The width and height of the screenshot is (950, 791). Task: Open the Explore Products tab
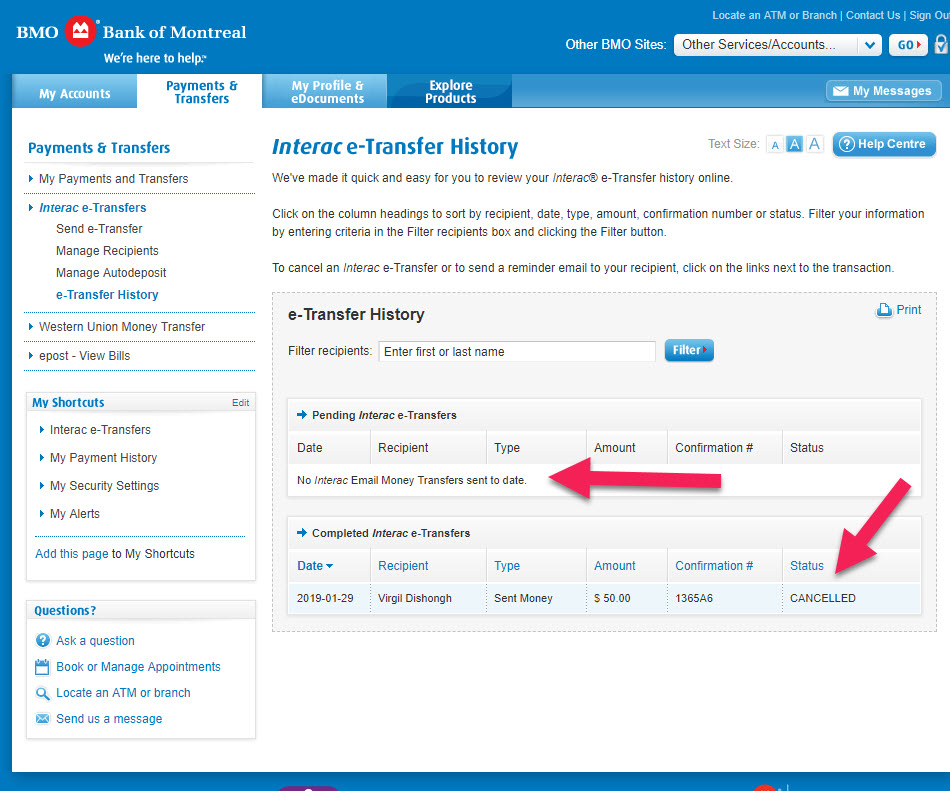point(450,92)
